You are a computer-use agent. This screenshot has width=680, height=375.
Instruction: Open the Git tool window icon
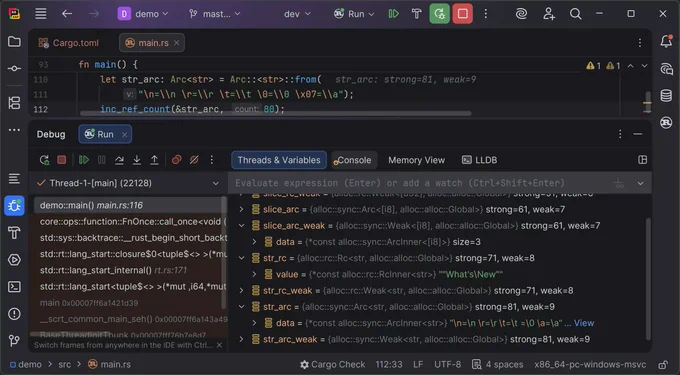click(x=14, y=340)
